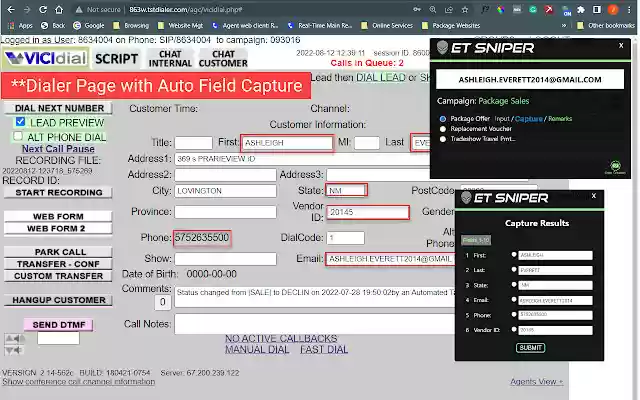
Task: Open WEB FORM button
Action: (x=58, y=216)
